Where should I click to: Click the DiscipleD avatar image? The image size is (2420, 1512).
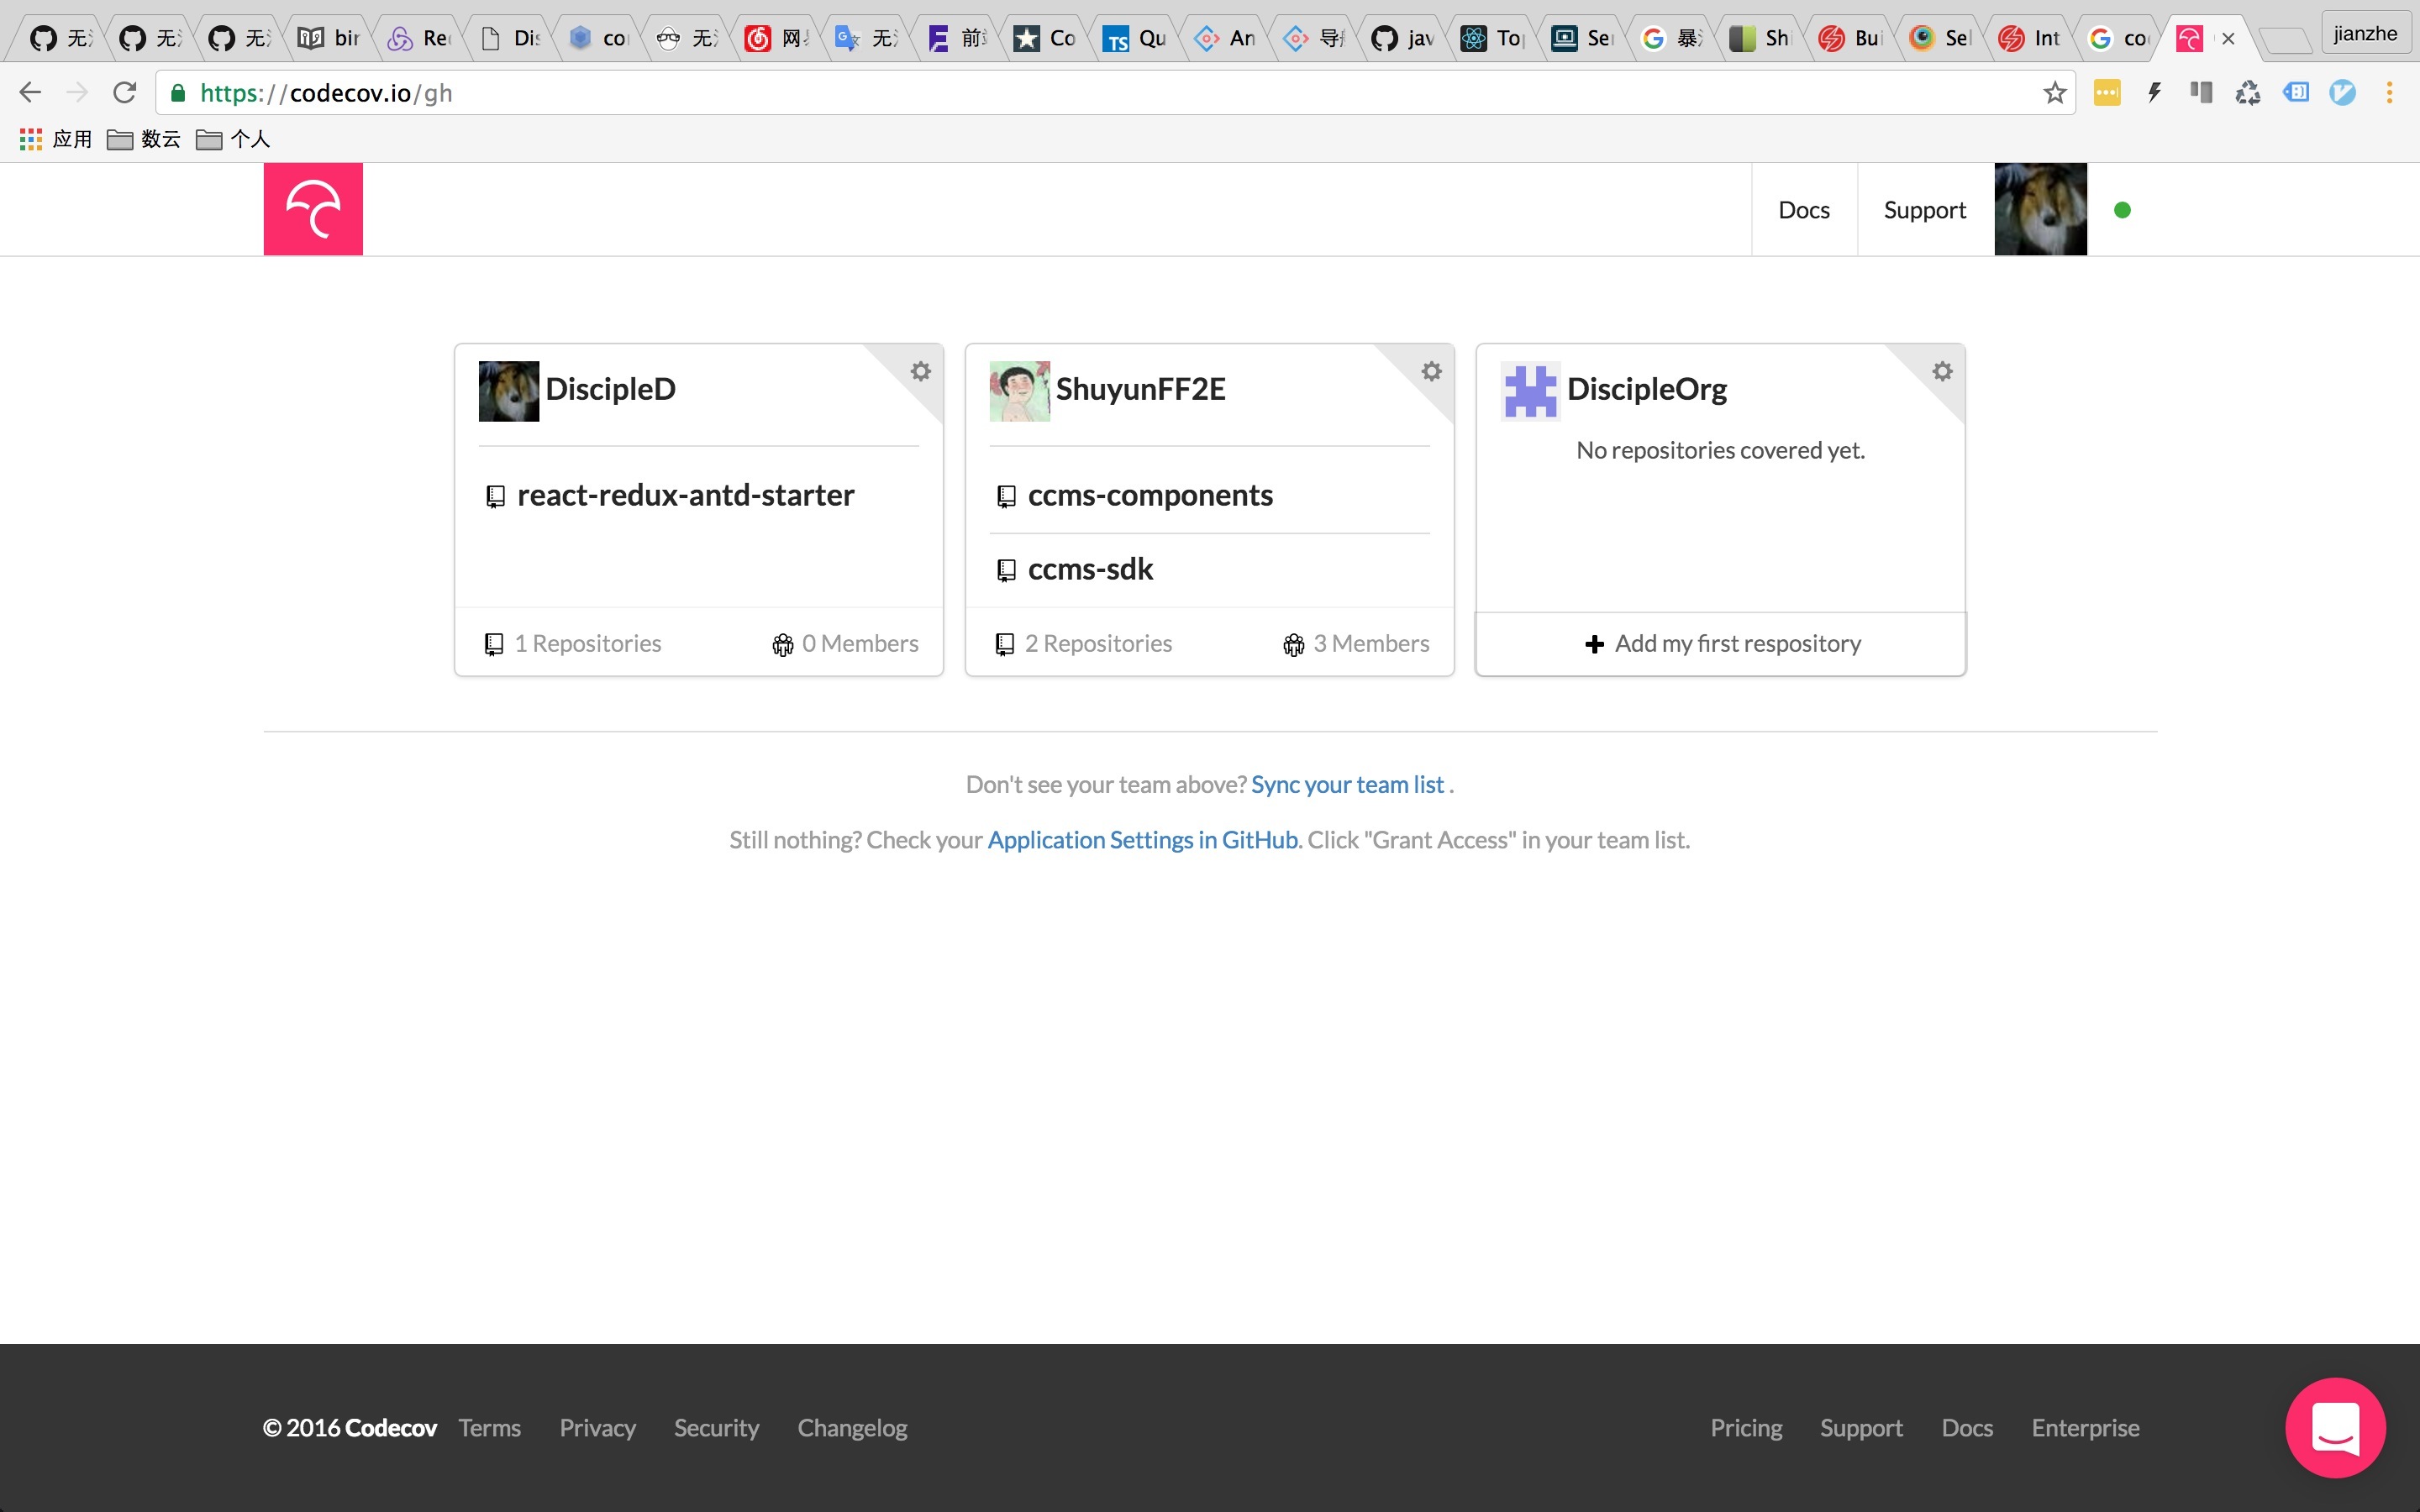[509, 391]
